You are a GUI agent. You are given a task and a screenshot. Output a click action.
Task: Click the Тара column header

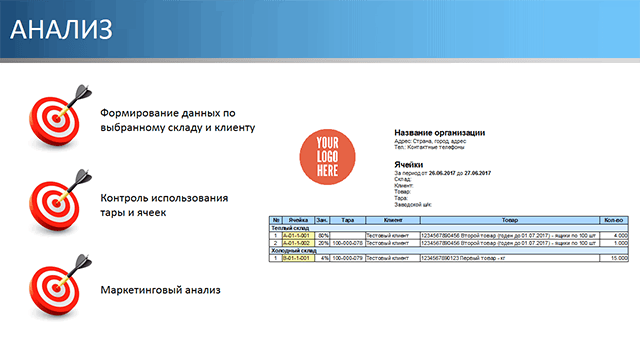pos(347,220)
